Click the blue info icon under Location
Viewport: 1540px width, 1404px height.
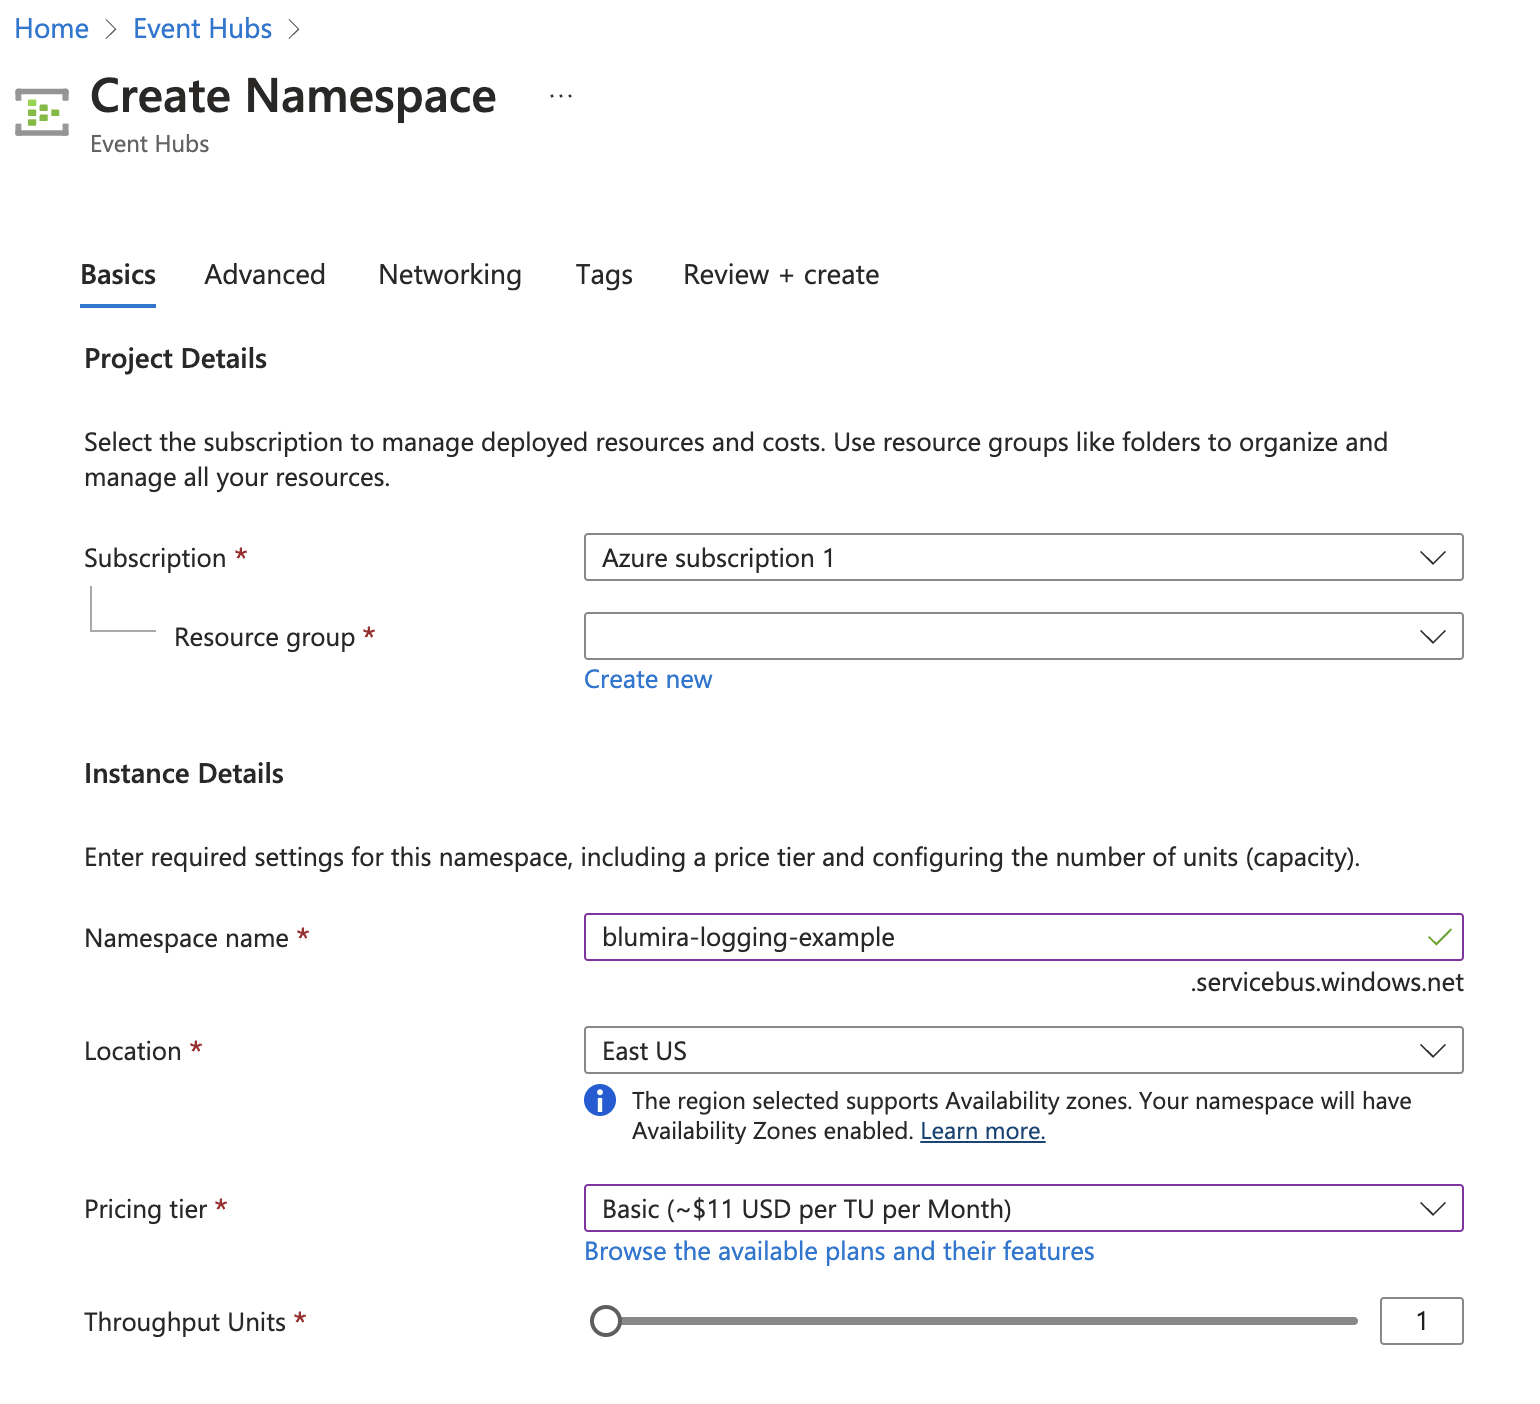tap(600, 1100)
